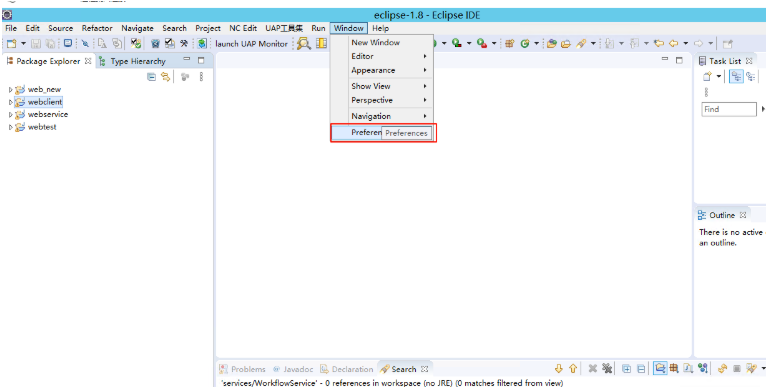Click the External Tools run icon
The width and height of the screenshot is (770, 388).
coord(482,43)
